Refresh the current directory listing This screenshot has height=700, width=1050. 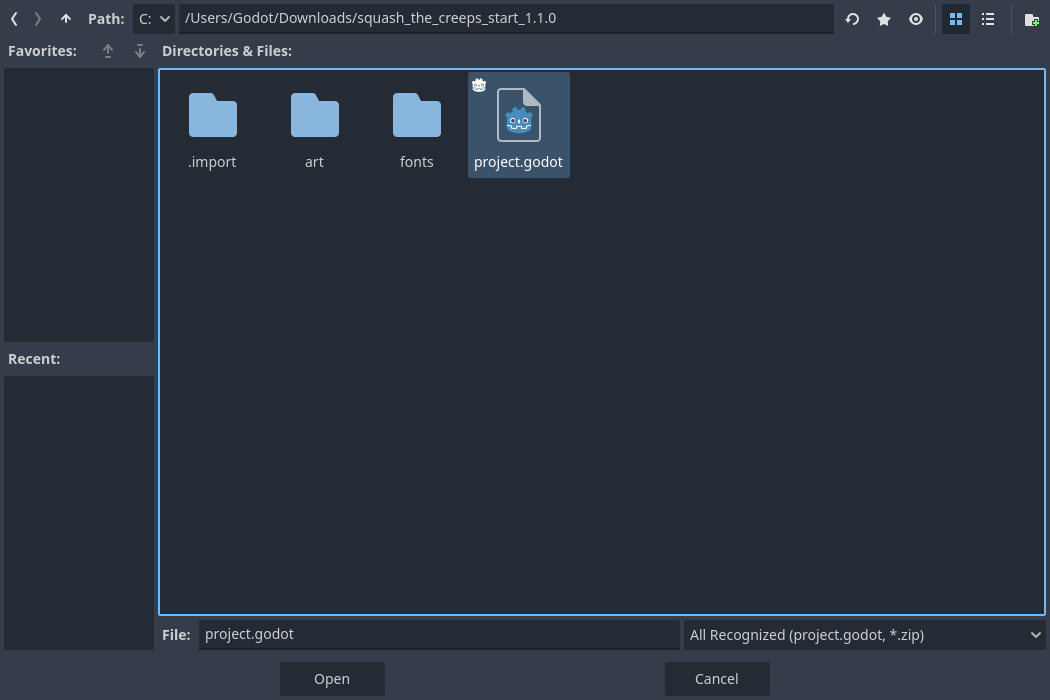click(x=851, y=19)
